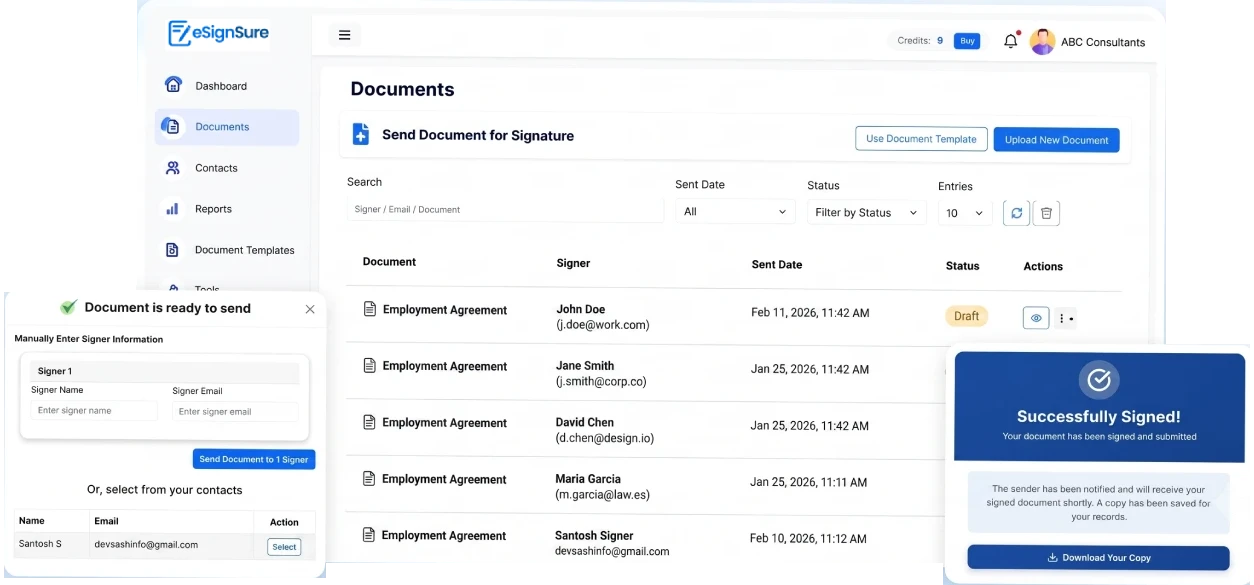1254x585 pixels.
Task: Click document icon in Santosh Signer row
Action: tap(368, 535)
